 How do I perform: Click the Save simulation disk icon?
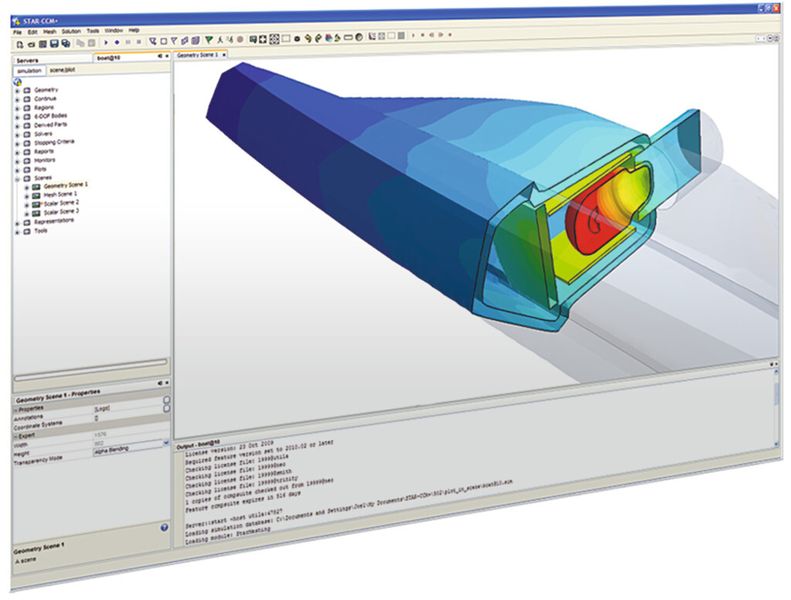click(53, 44)
